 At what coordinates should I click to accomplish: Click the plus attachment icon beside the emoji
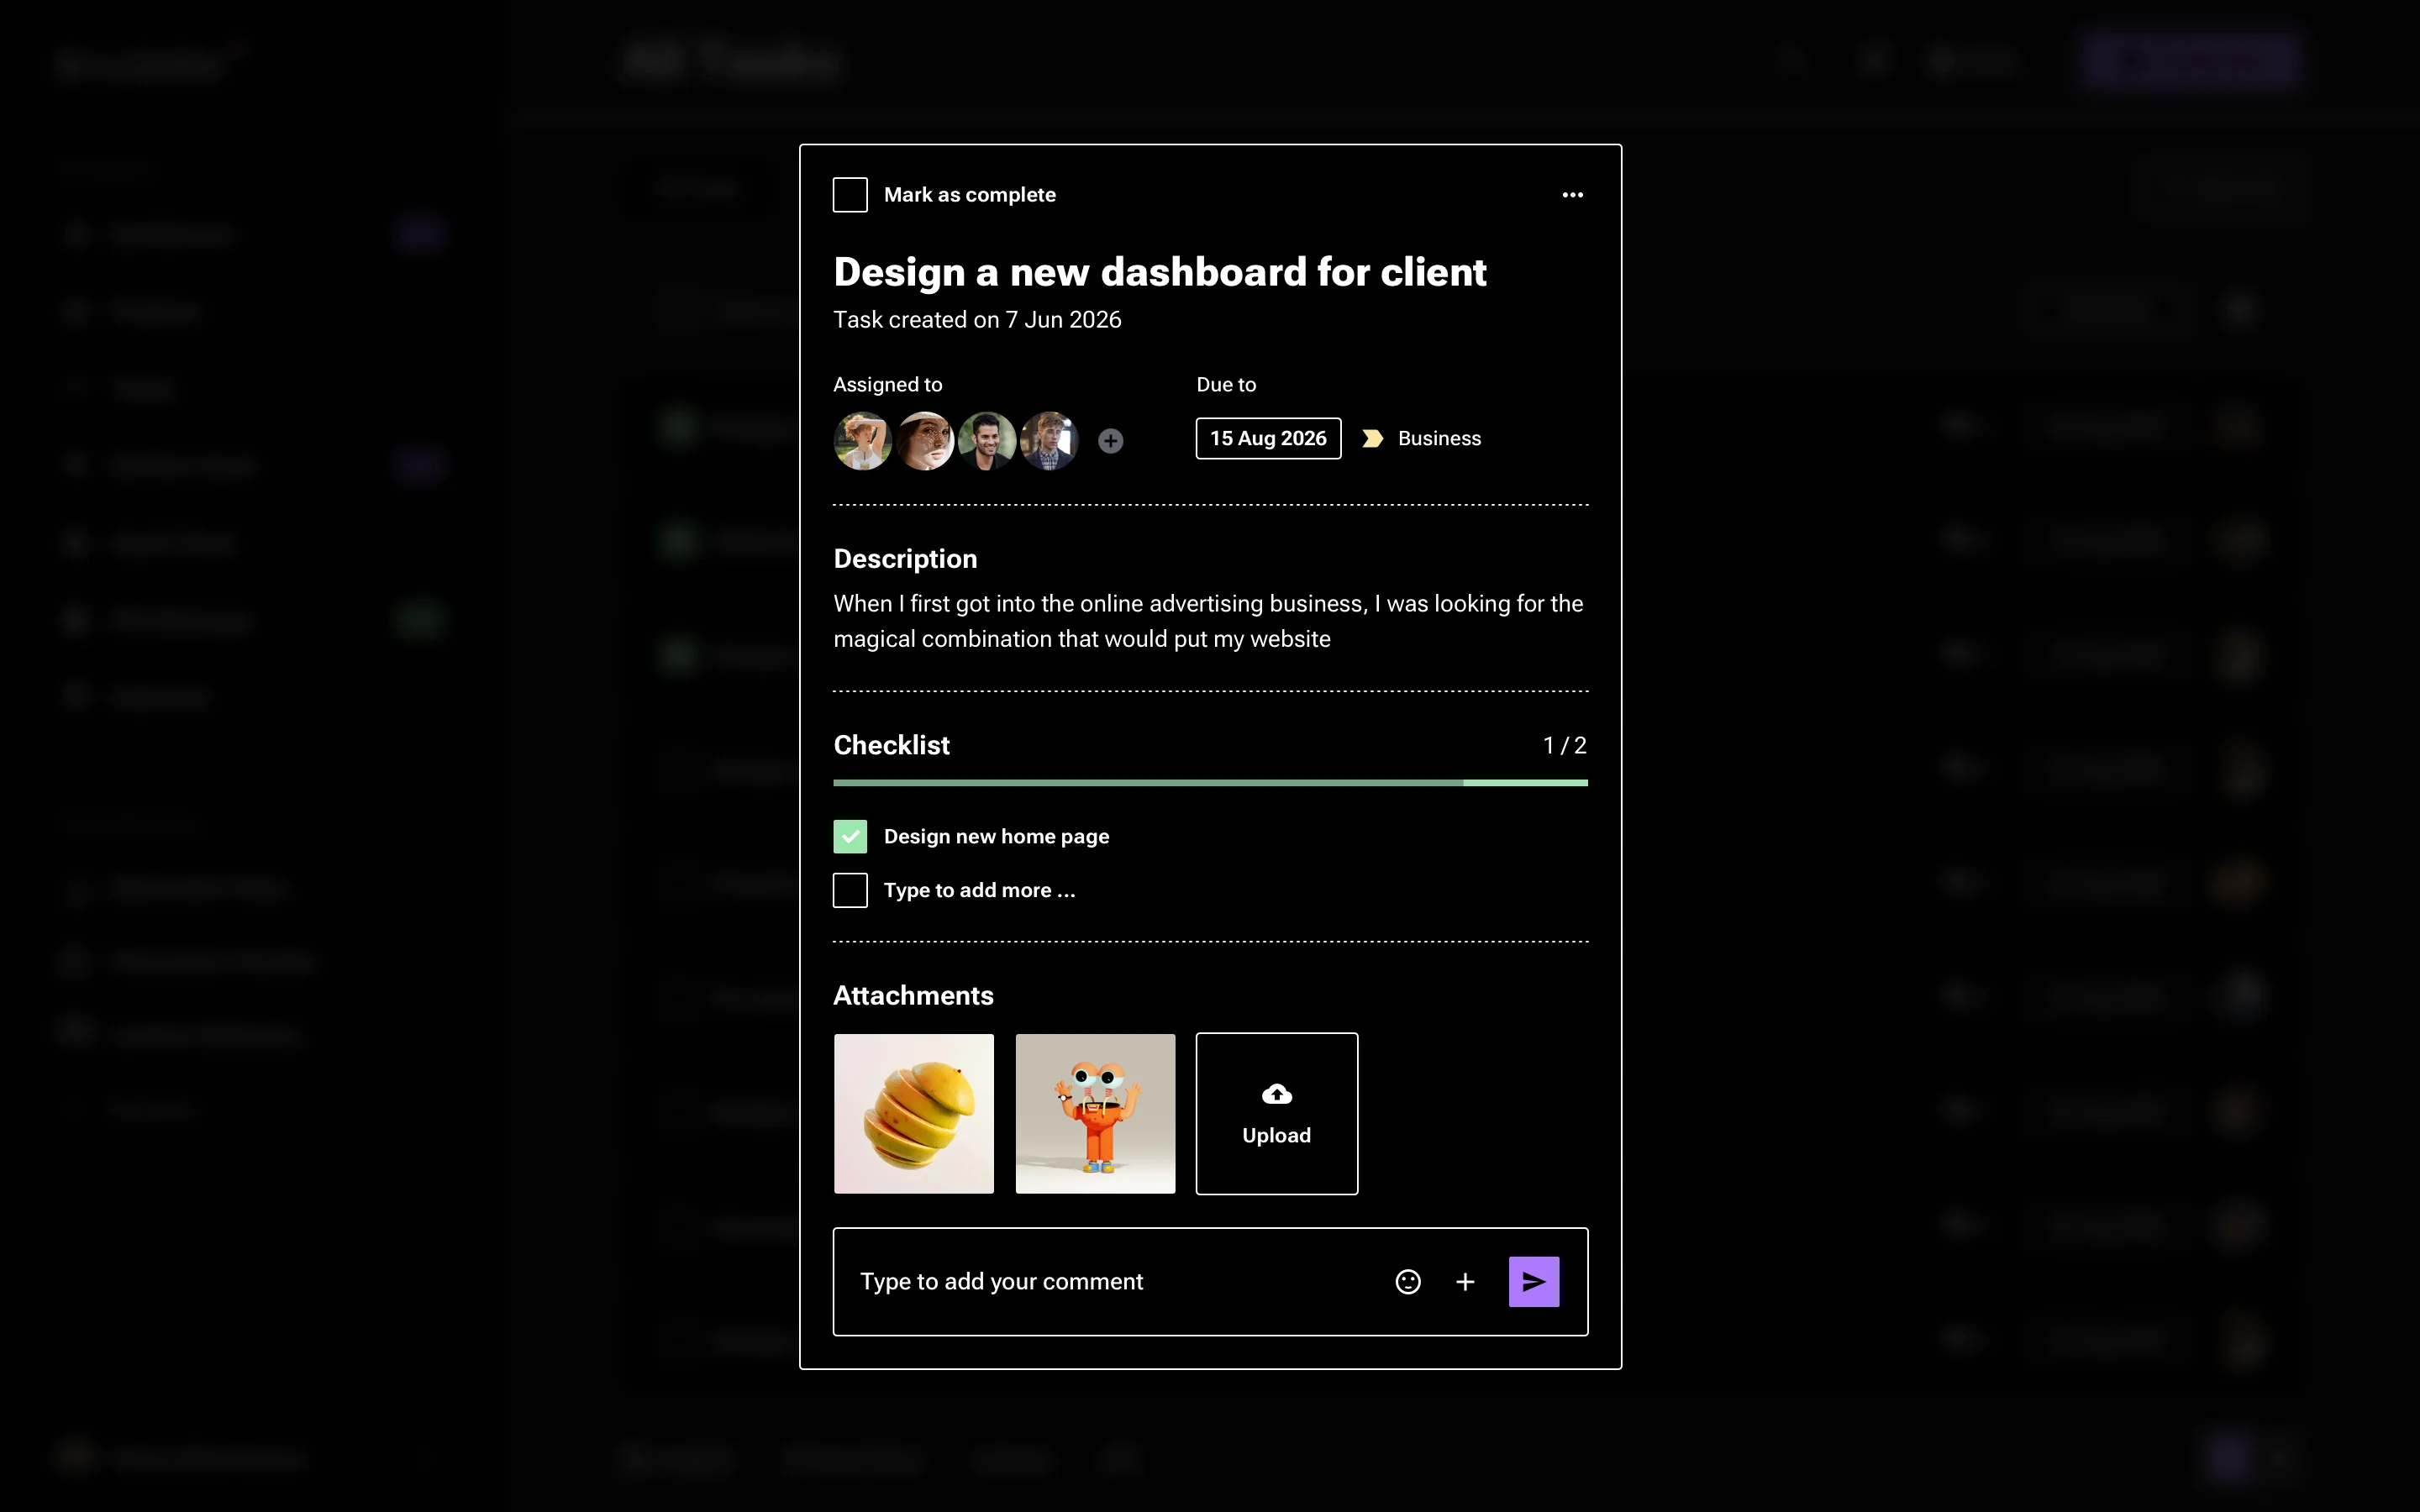coord(1465,1281)
